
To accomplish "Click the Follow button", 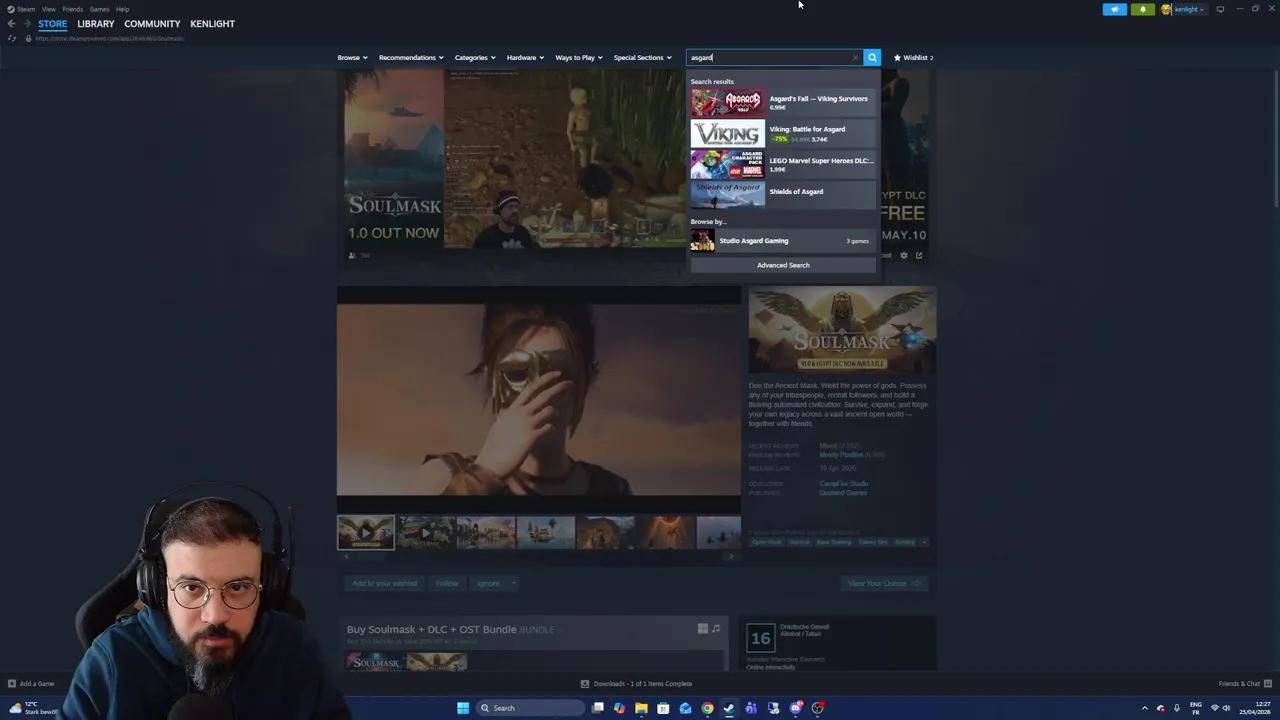I will coord(447,583).
